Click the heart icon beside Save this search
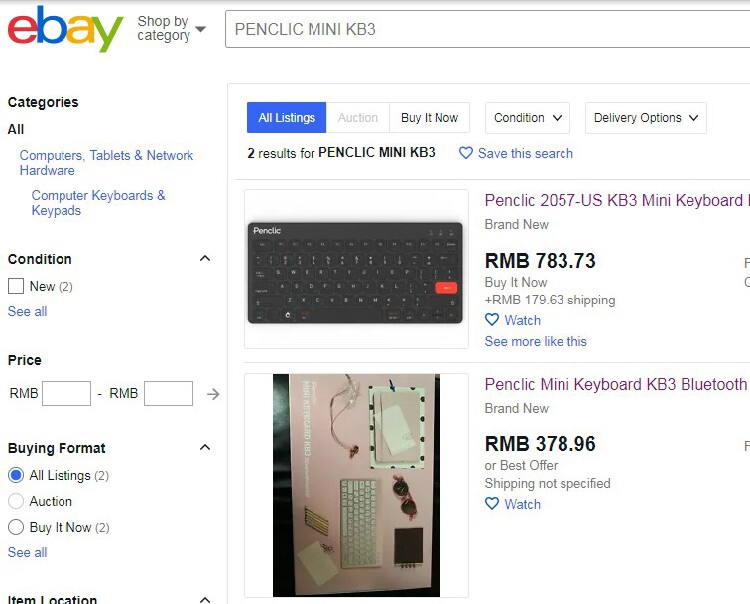The image size is (750, 604). (x=466, y=153)
